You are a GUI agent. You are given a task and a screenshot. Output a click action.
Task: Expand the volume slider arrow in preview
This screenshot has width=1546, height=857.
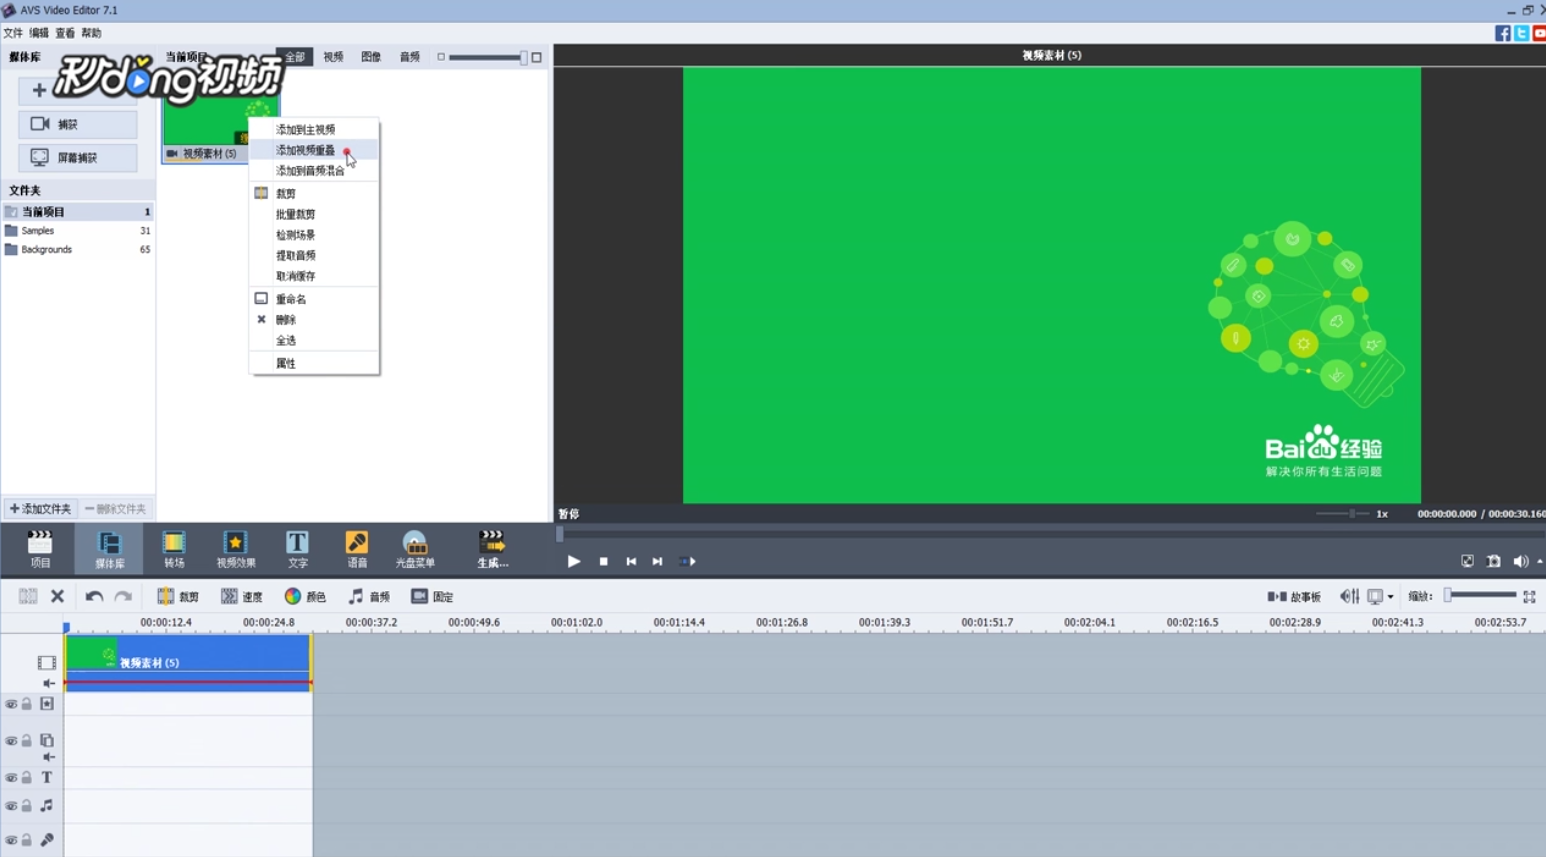pyautogui.click(x=1539, y=561)
